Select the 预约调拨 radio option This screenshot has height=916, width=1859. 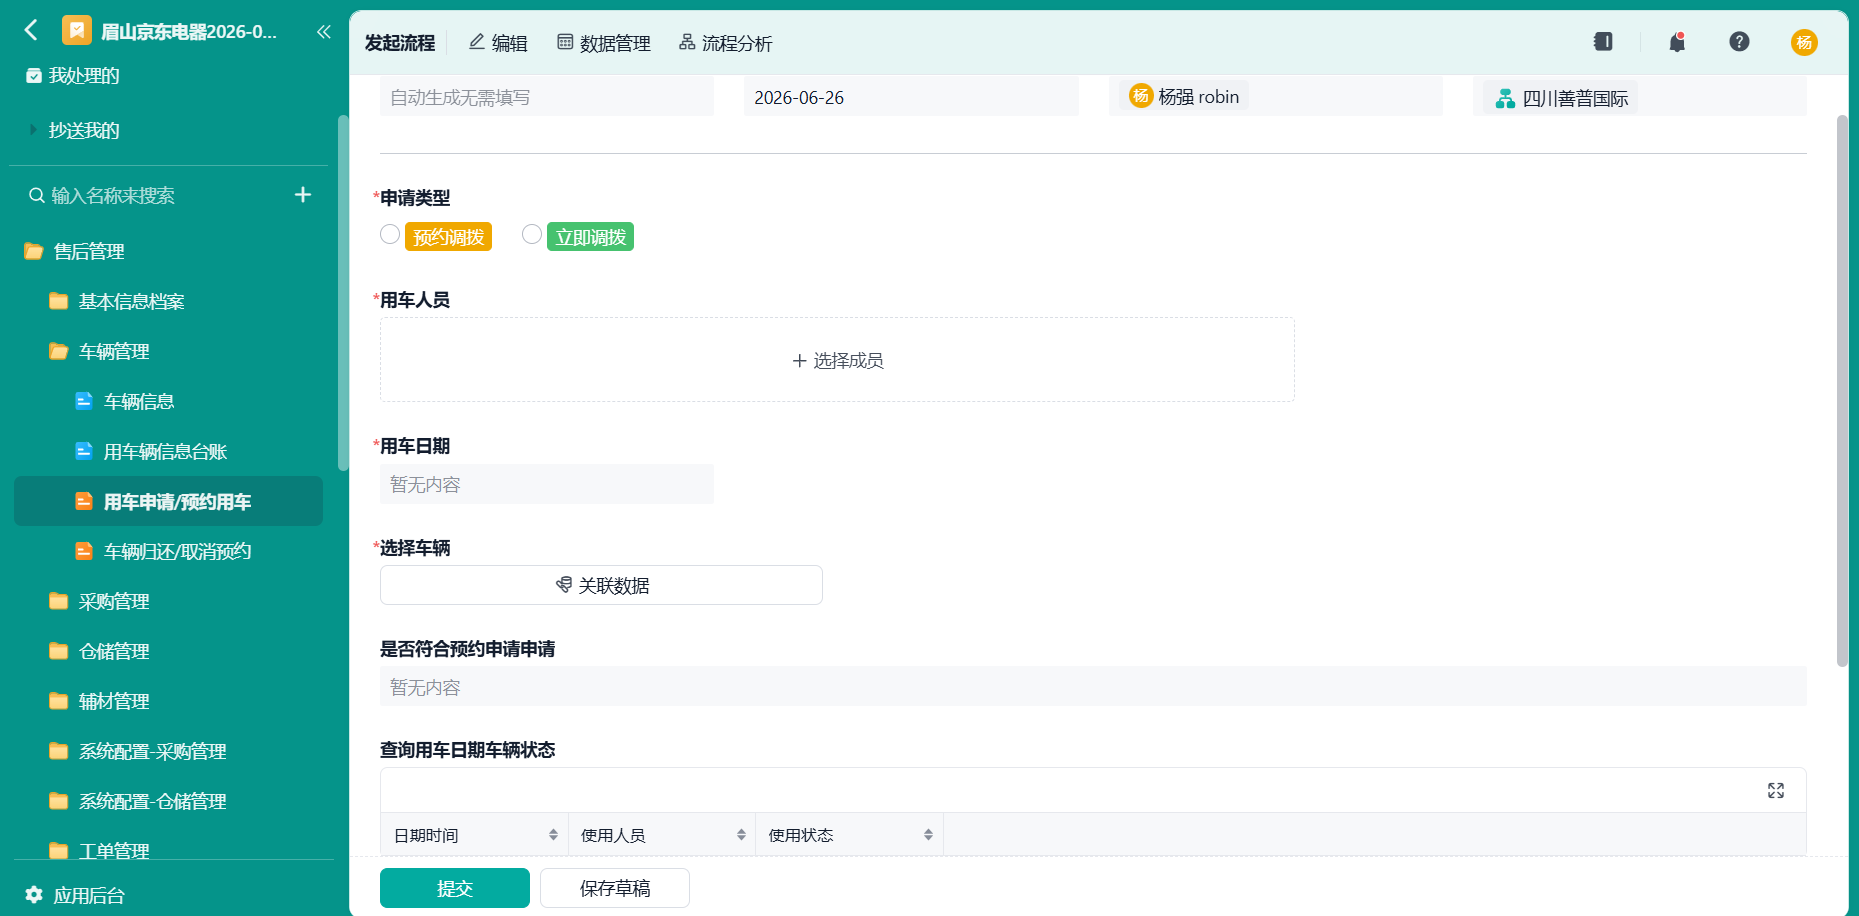tap(390, 234)
